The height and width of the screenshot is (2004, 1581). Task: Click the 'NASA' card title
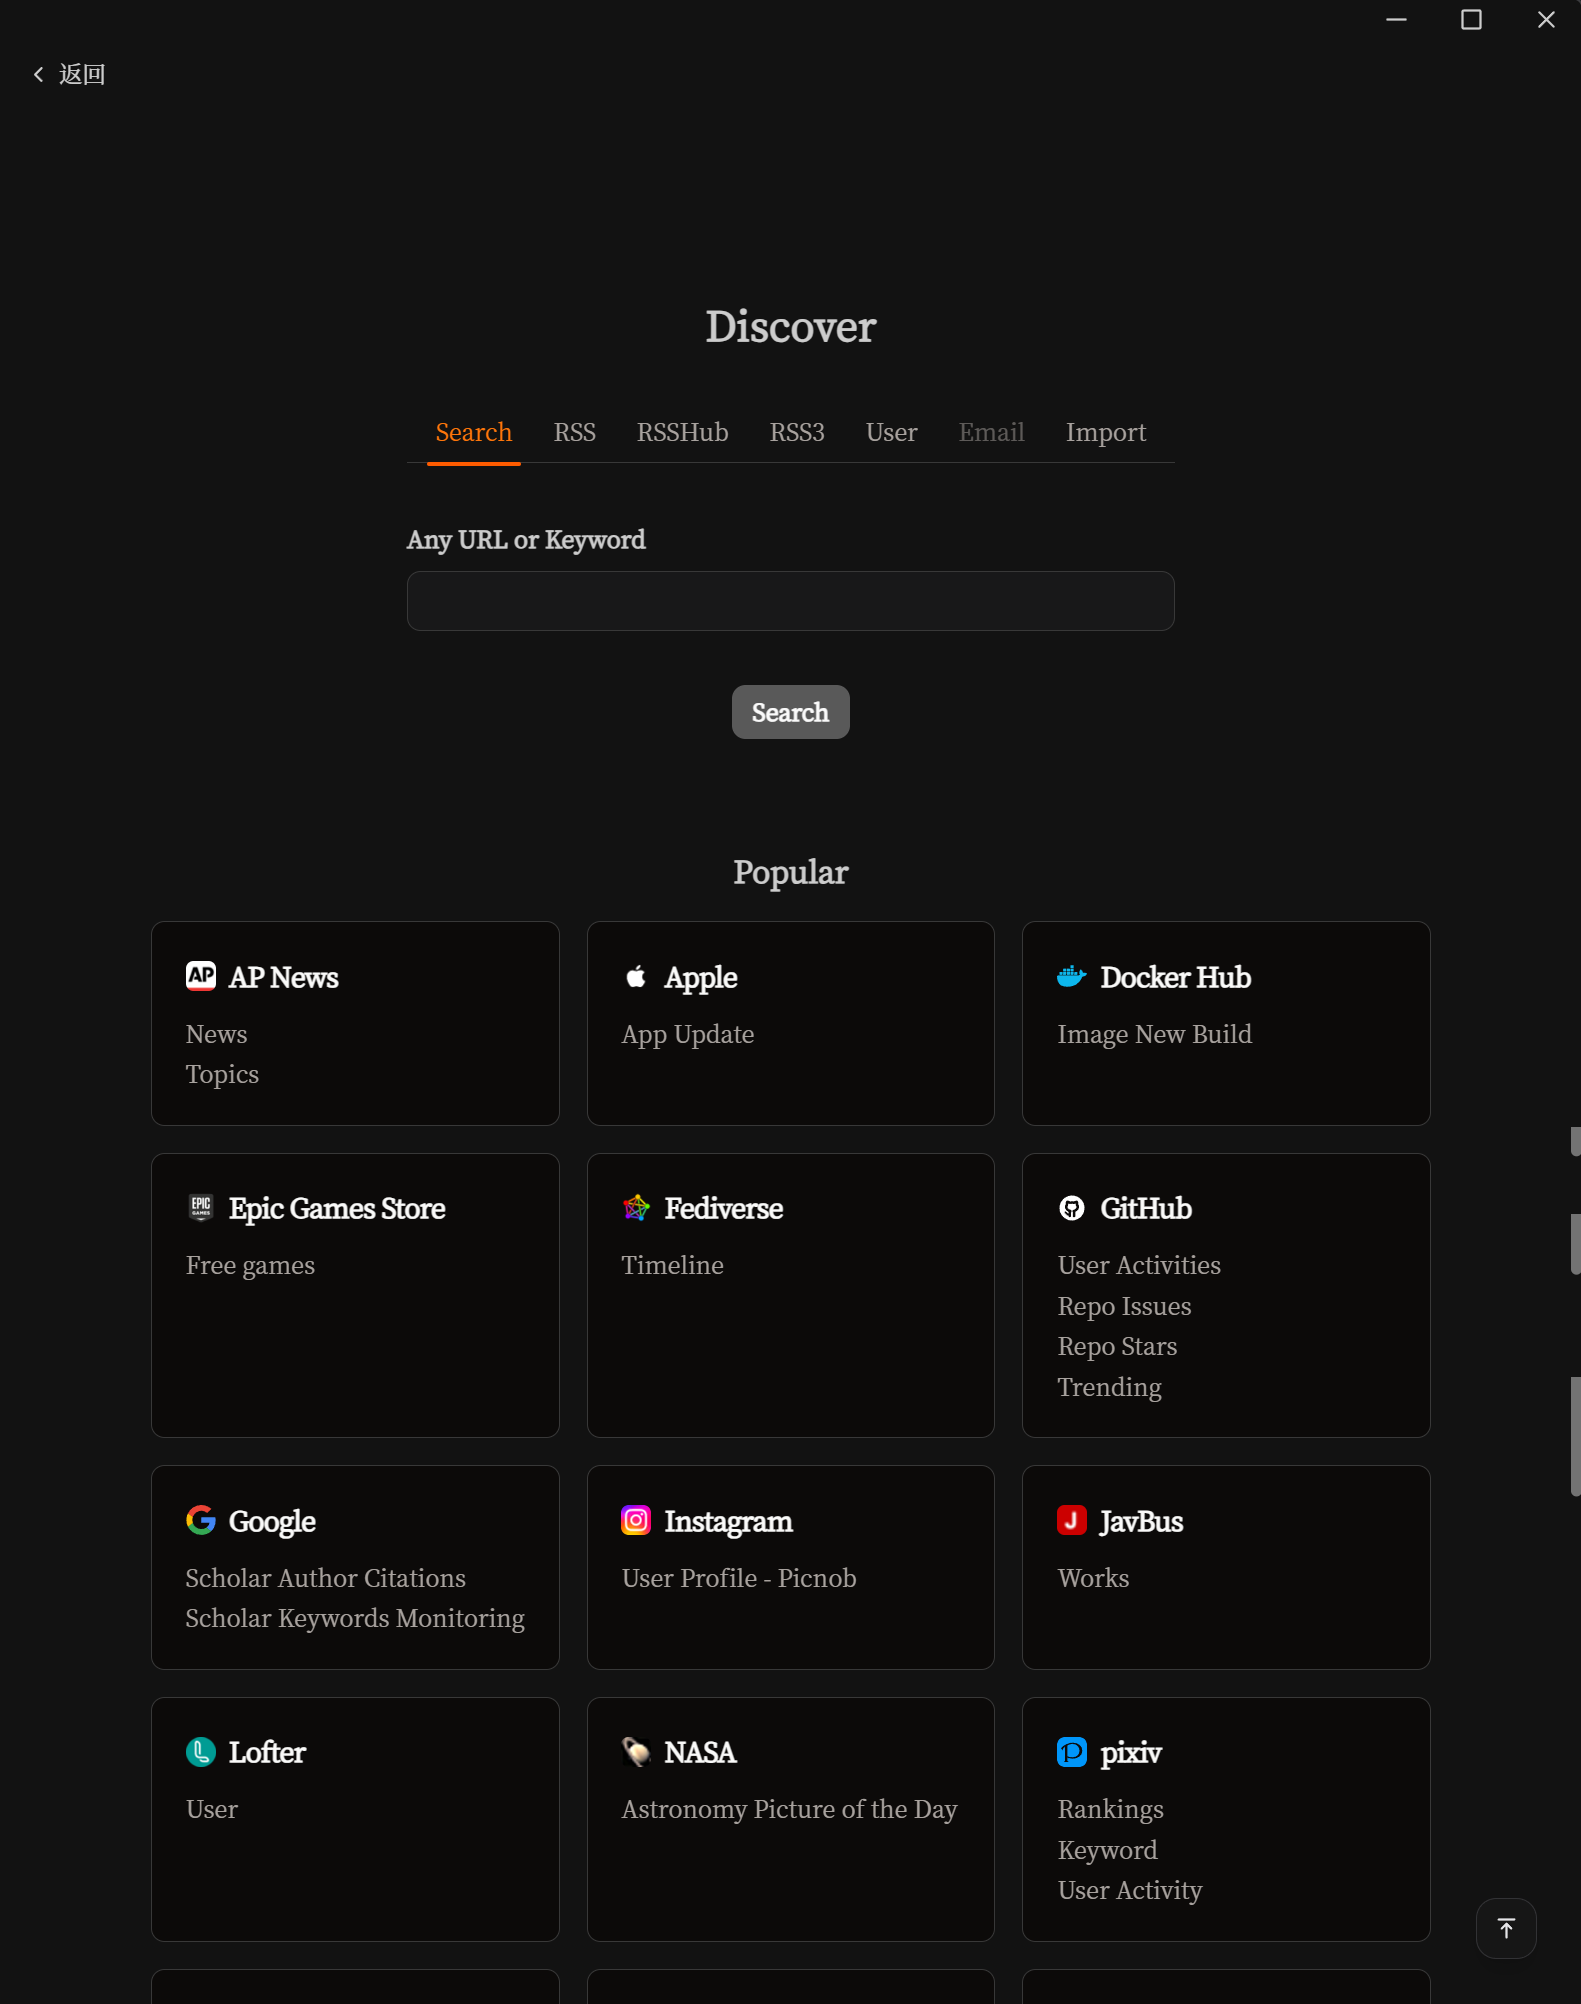[x=701, y=1752]
